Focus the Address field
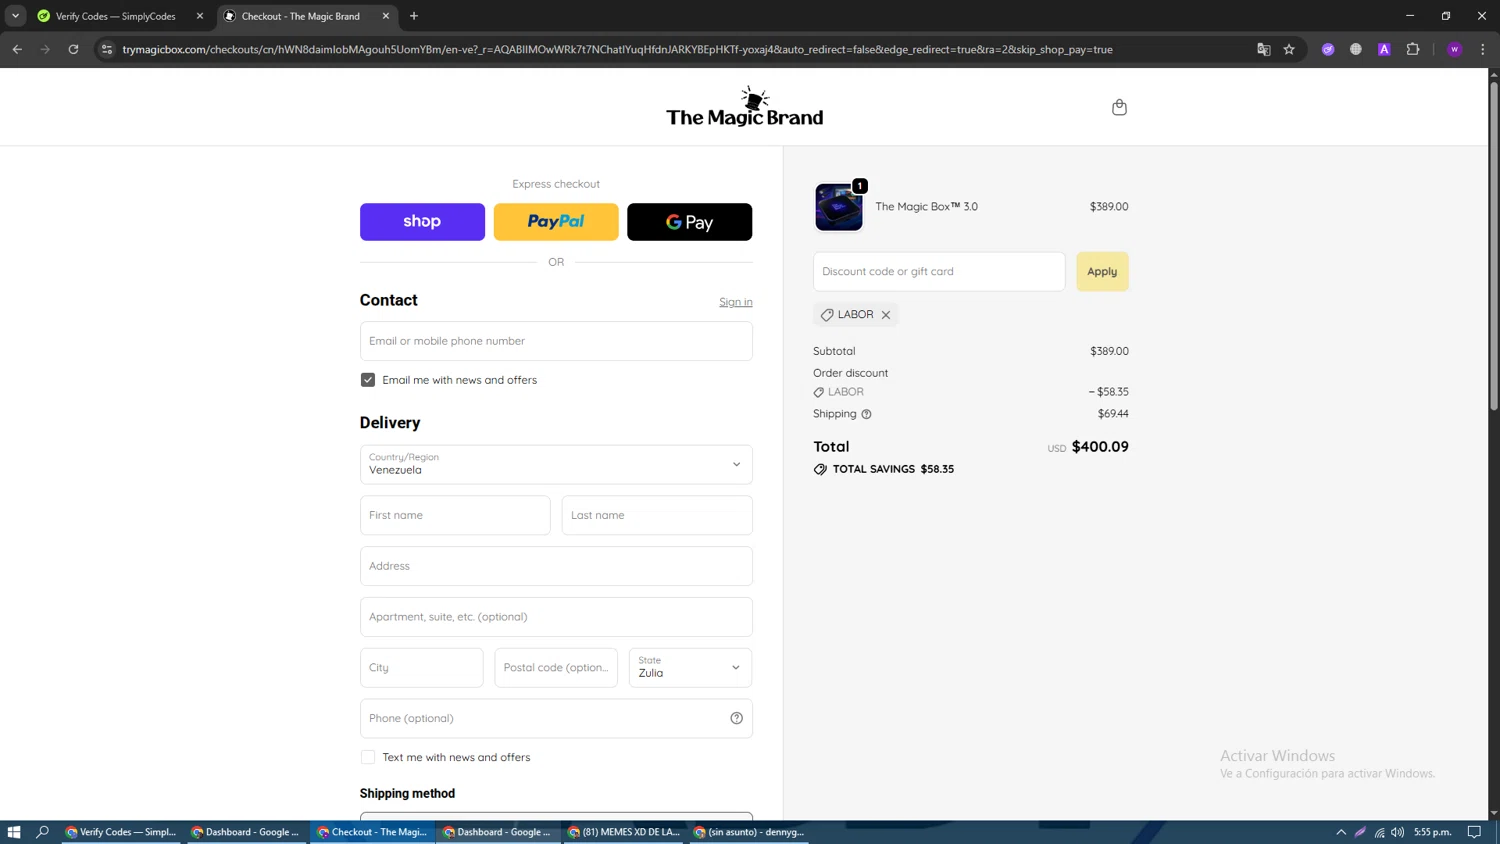 click(556, 566)
